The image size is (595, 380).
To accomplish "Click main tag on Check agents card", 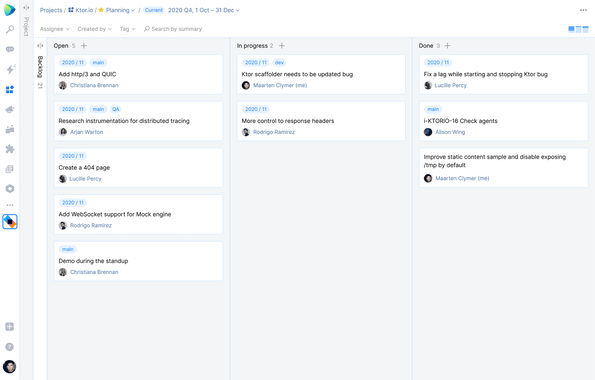I will tap(433, 109).
